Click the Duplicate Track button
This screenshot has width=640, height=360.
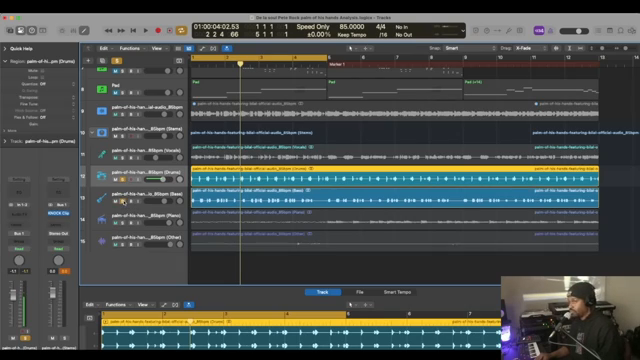pyautogui.click(x=102, y=61)
